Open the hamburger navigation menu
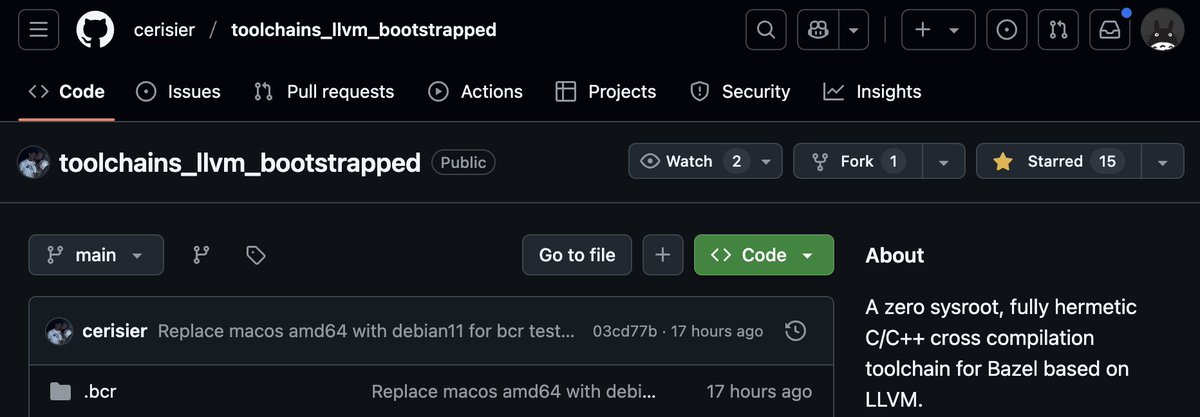 39,30
